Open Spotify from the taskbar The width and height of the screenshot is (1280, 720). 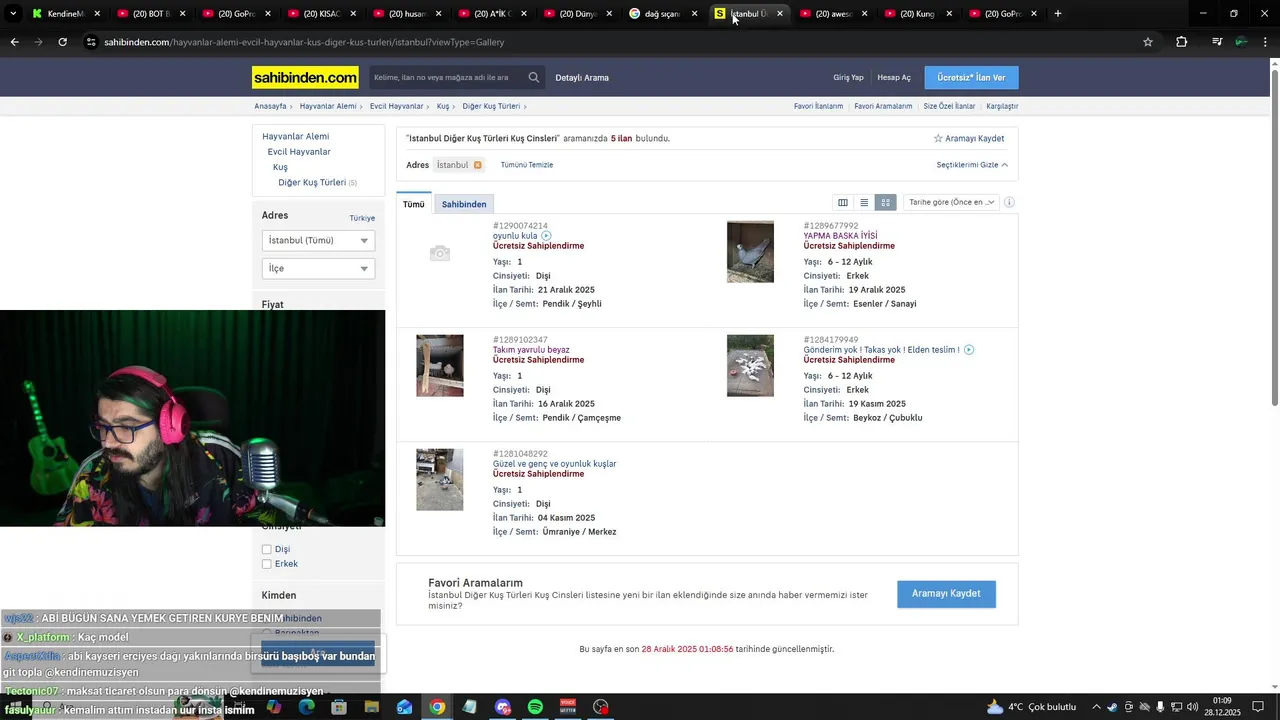click(535, 707)
